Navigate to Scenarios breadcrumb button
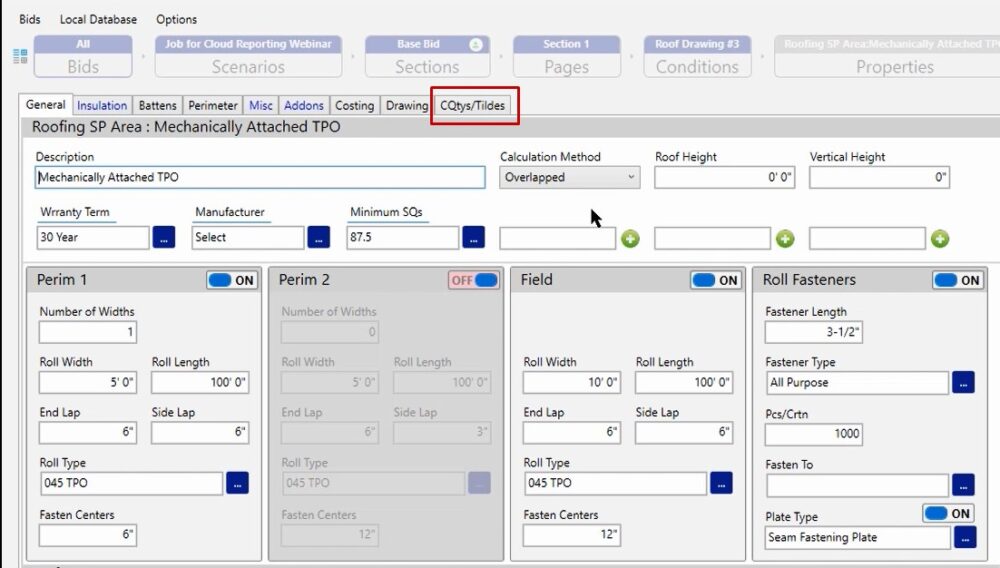Image resolution: width=1000 pixels, height=568 pixels. (248, 58)
